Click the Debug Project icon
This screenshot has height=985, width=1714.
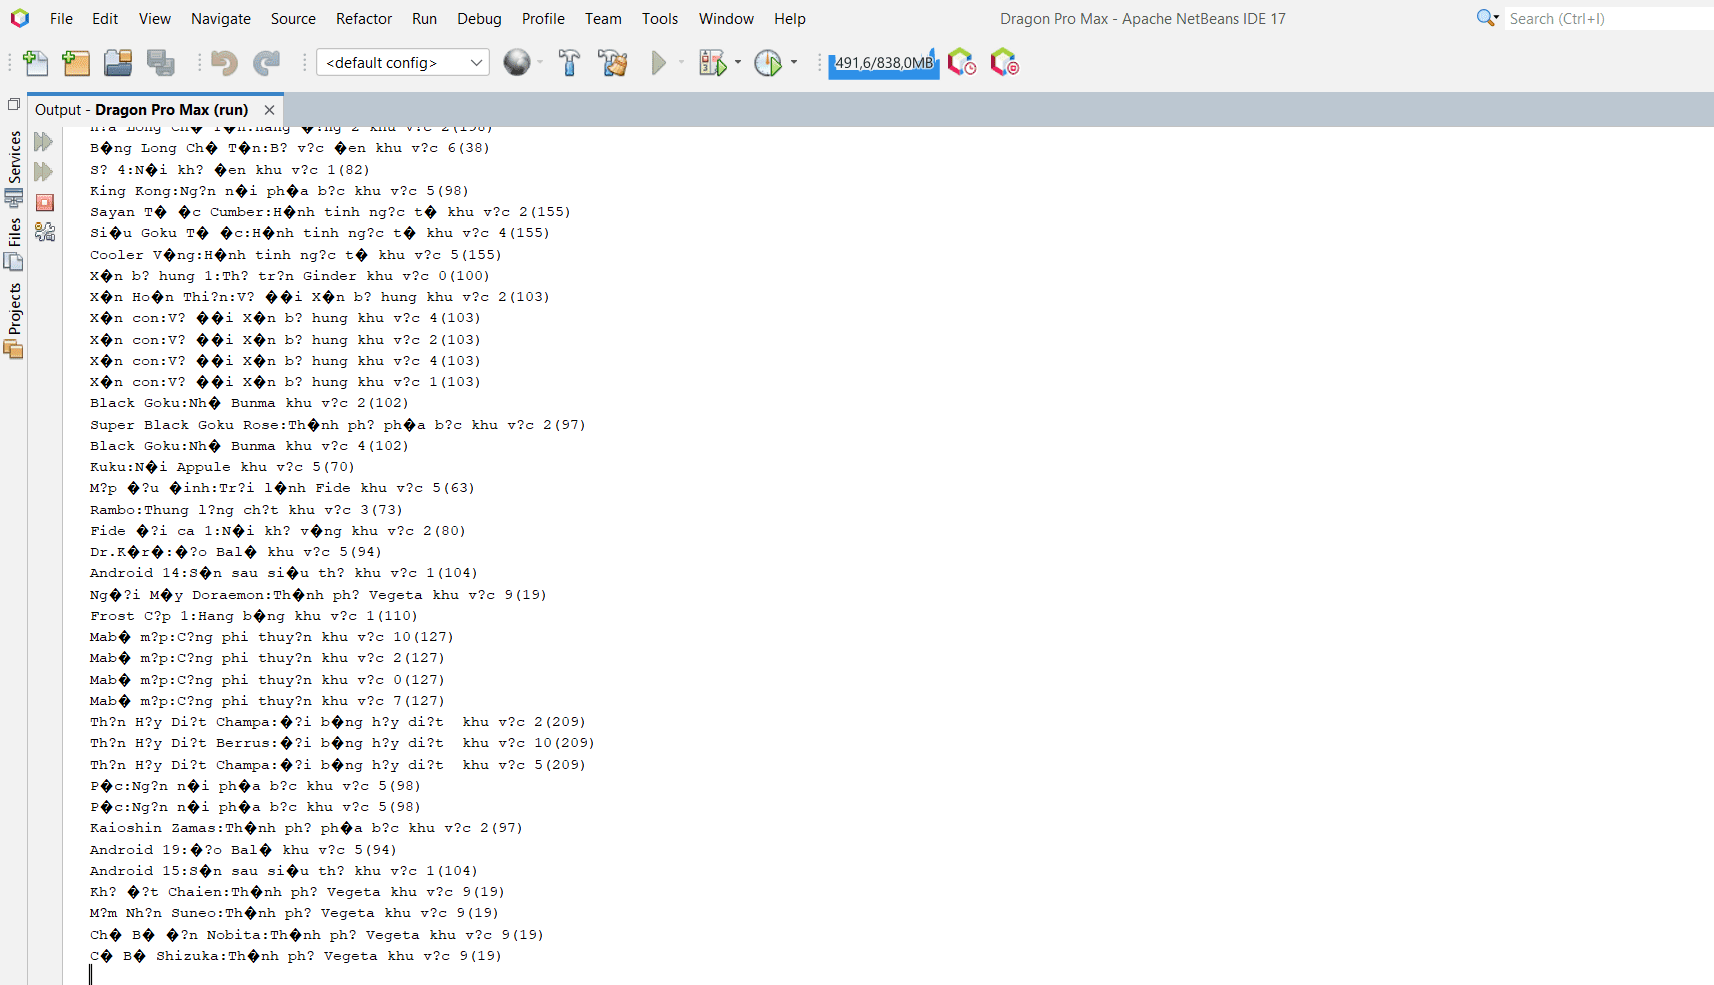pyautogui.click(x=713, y=63)
